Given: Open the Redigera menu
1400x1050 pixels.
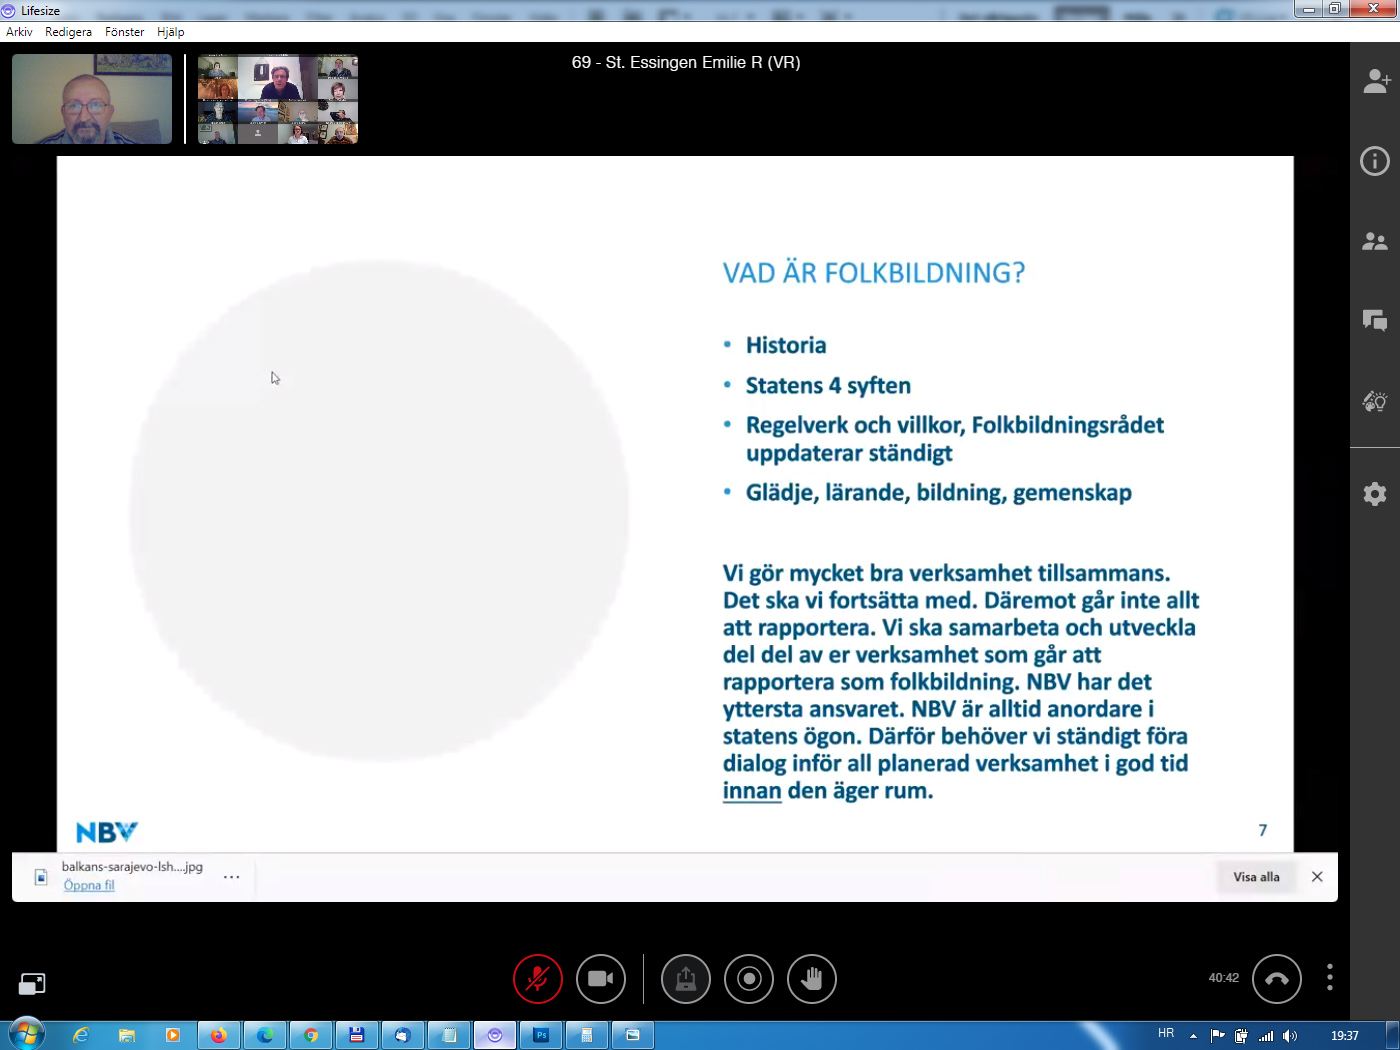Looking at the screenshot, I should pos(68,32).
